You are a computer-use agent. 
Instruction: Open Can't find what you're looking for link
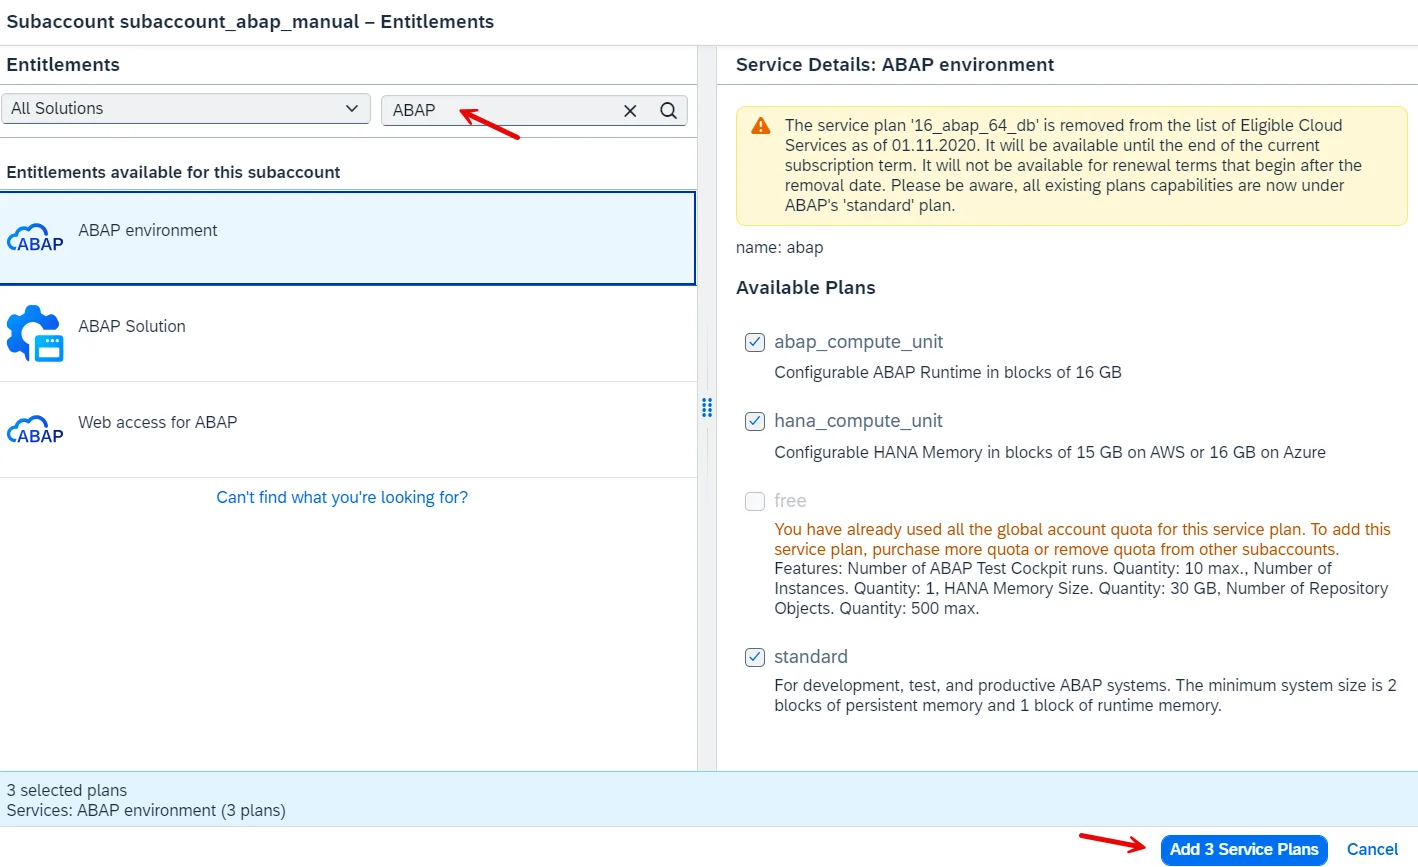[x=342, y=497]
